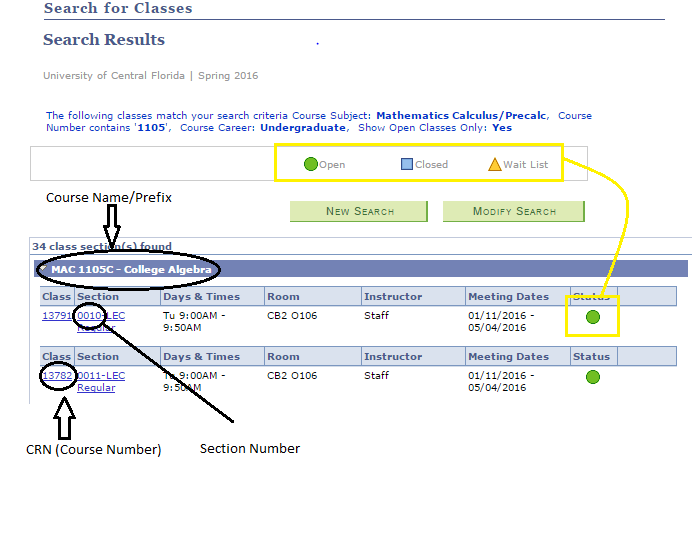This screenshot has height=538, width=694.
Task: Click green open status icon for class 13791
Action: (593, 317)
